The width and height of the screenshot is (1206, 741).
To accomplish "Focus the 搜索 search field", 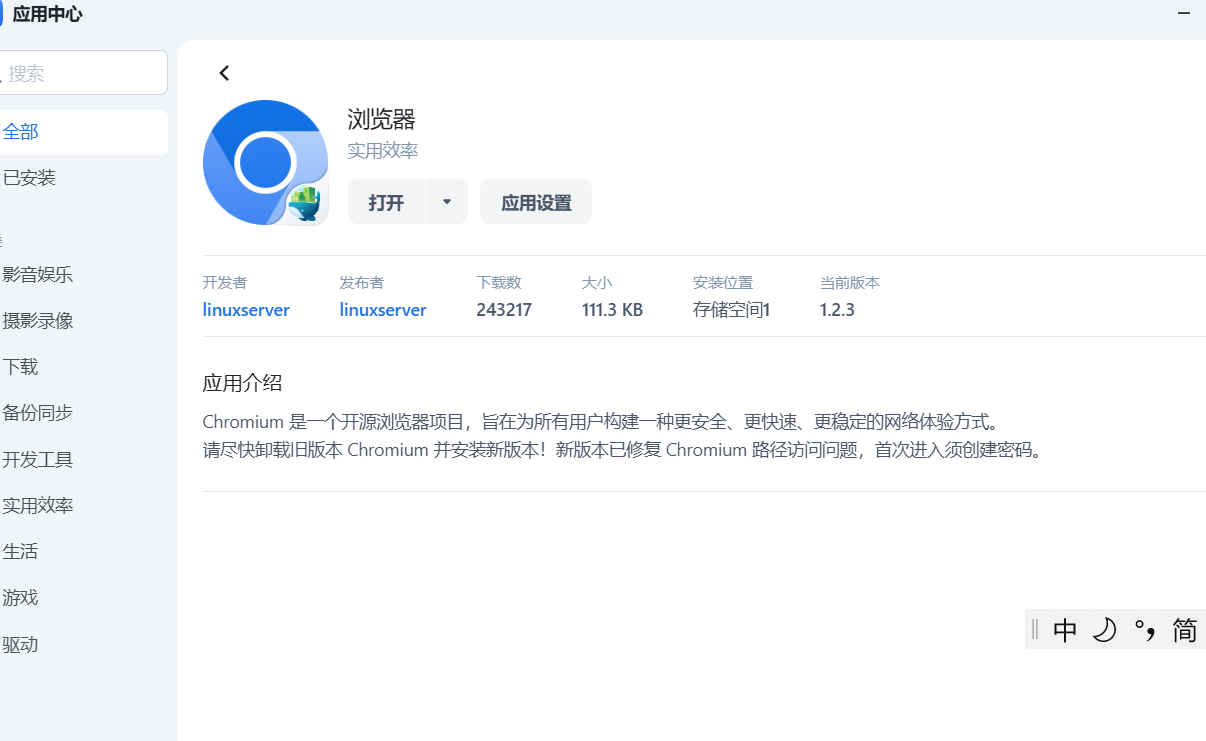I will [x=84, y=73].
